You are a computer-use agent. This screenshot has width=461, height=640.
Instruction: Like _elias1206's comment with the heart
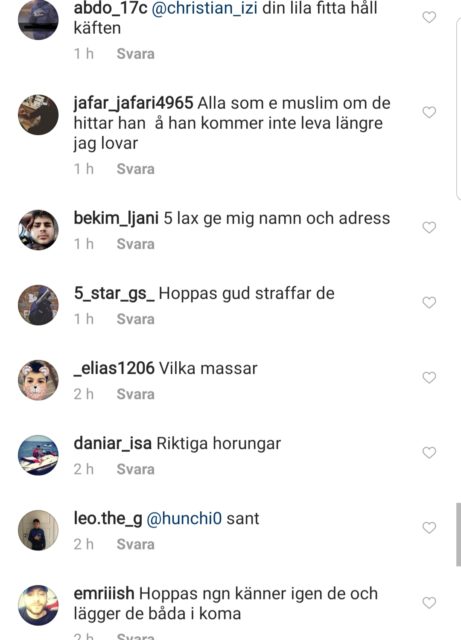click(429, 378)
